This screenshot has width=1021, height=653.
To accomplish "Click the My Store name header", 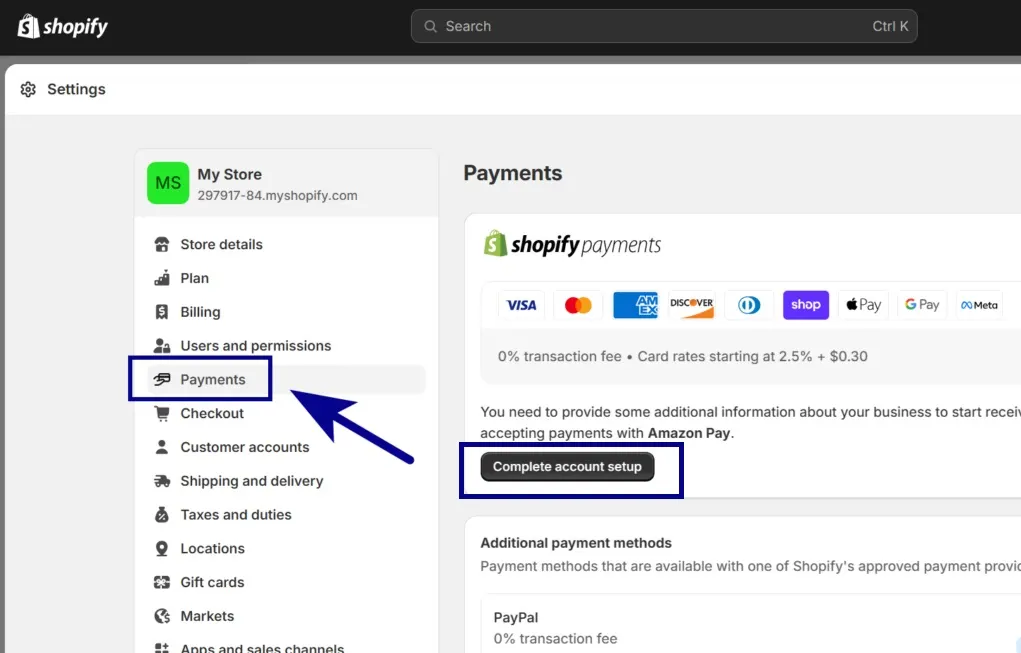I will 229,175.
